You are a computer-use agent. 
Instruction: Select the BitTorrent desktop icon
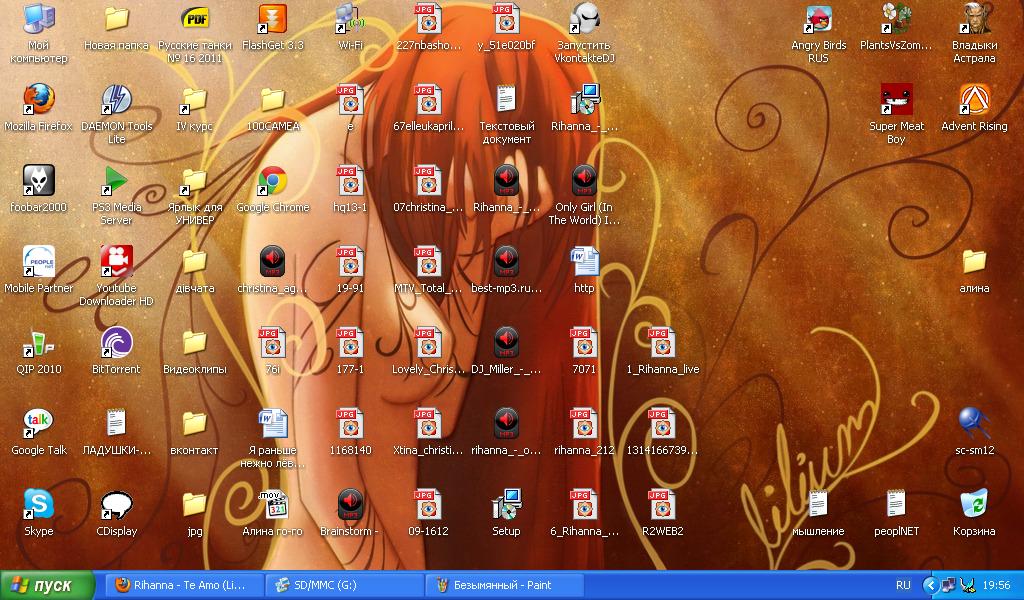[116, 343]
